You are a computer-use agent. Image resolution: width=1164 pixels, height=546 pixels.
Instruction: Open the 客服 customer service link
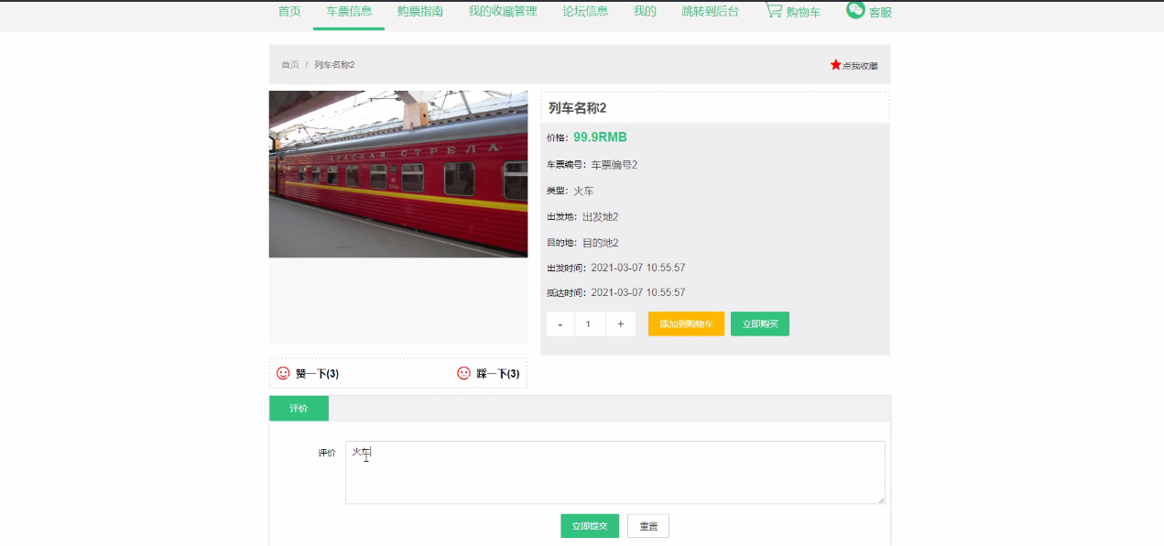point(880,12)
